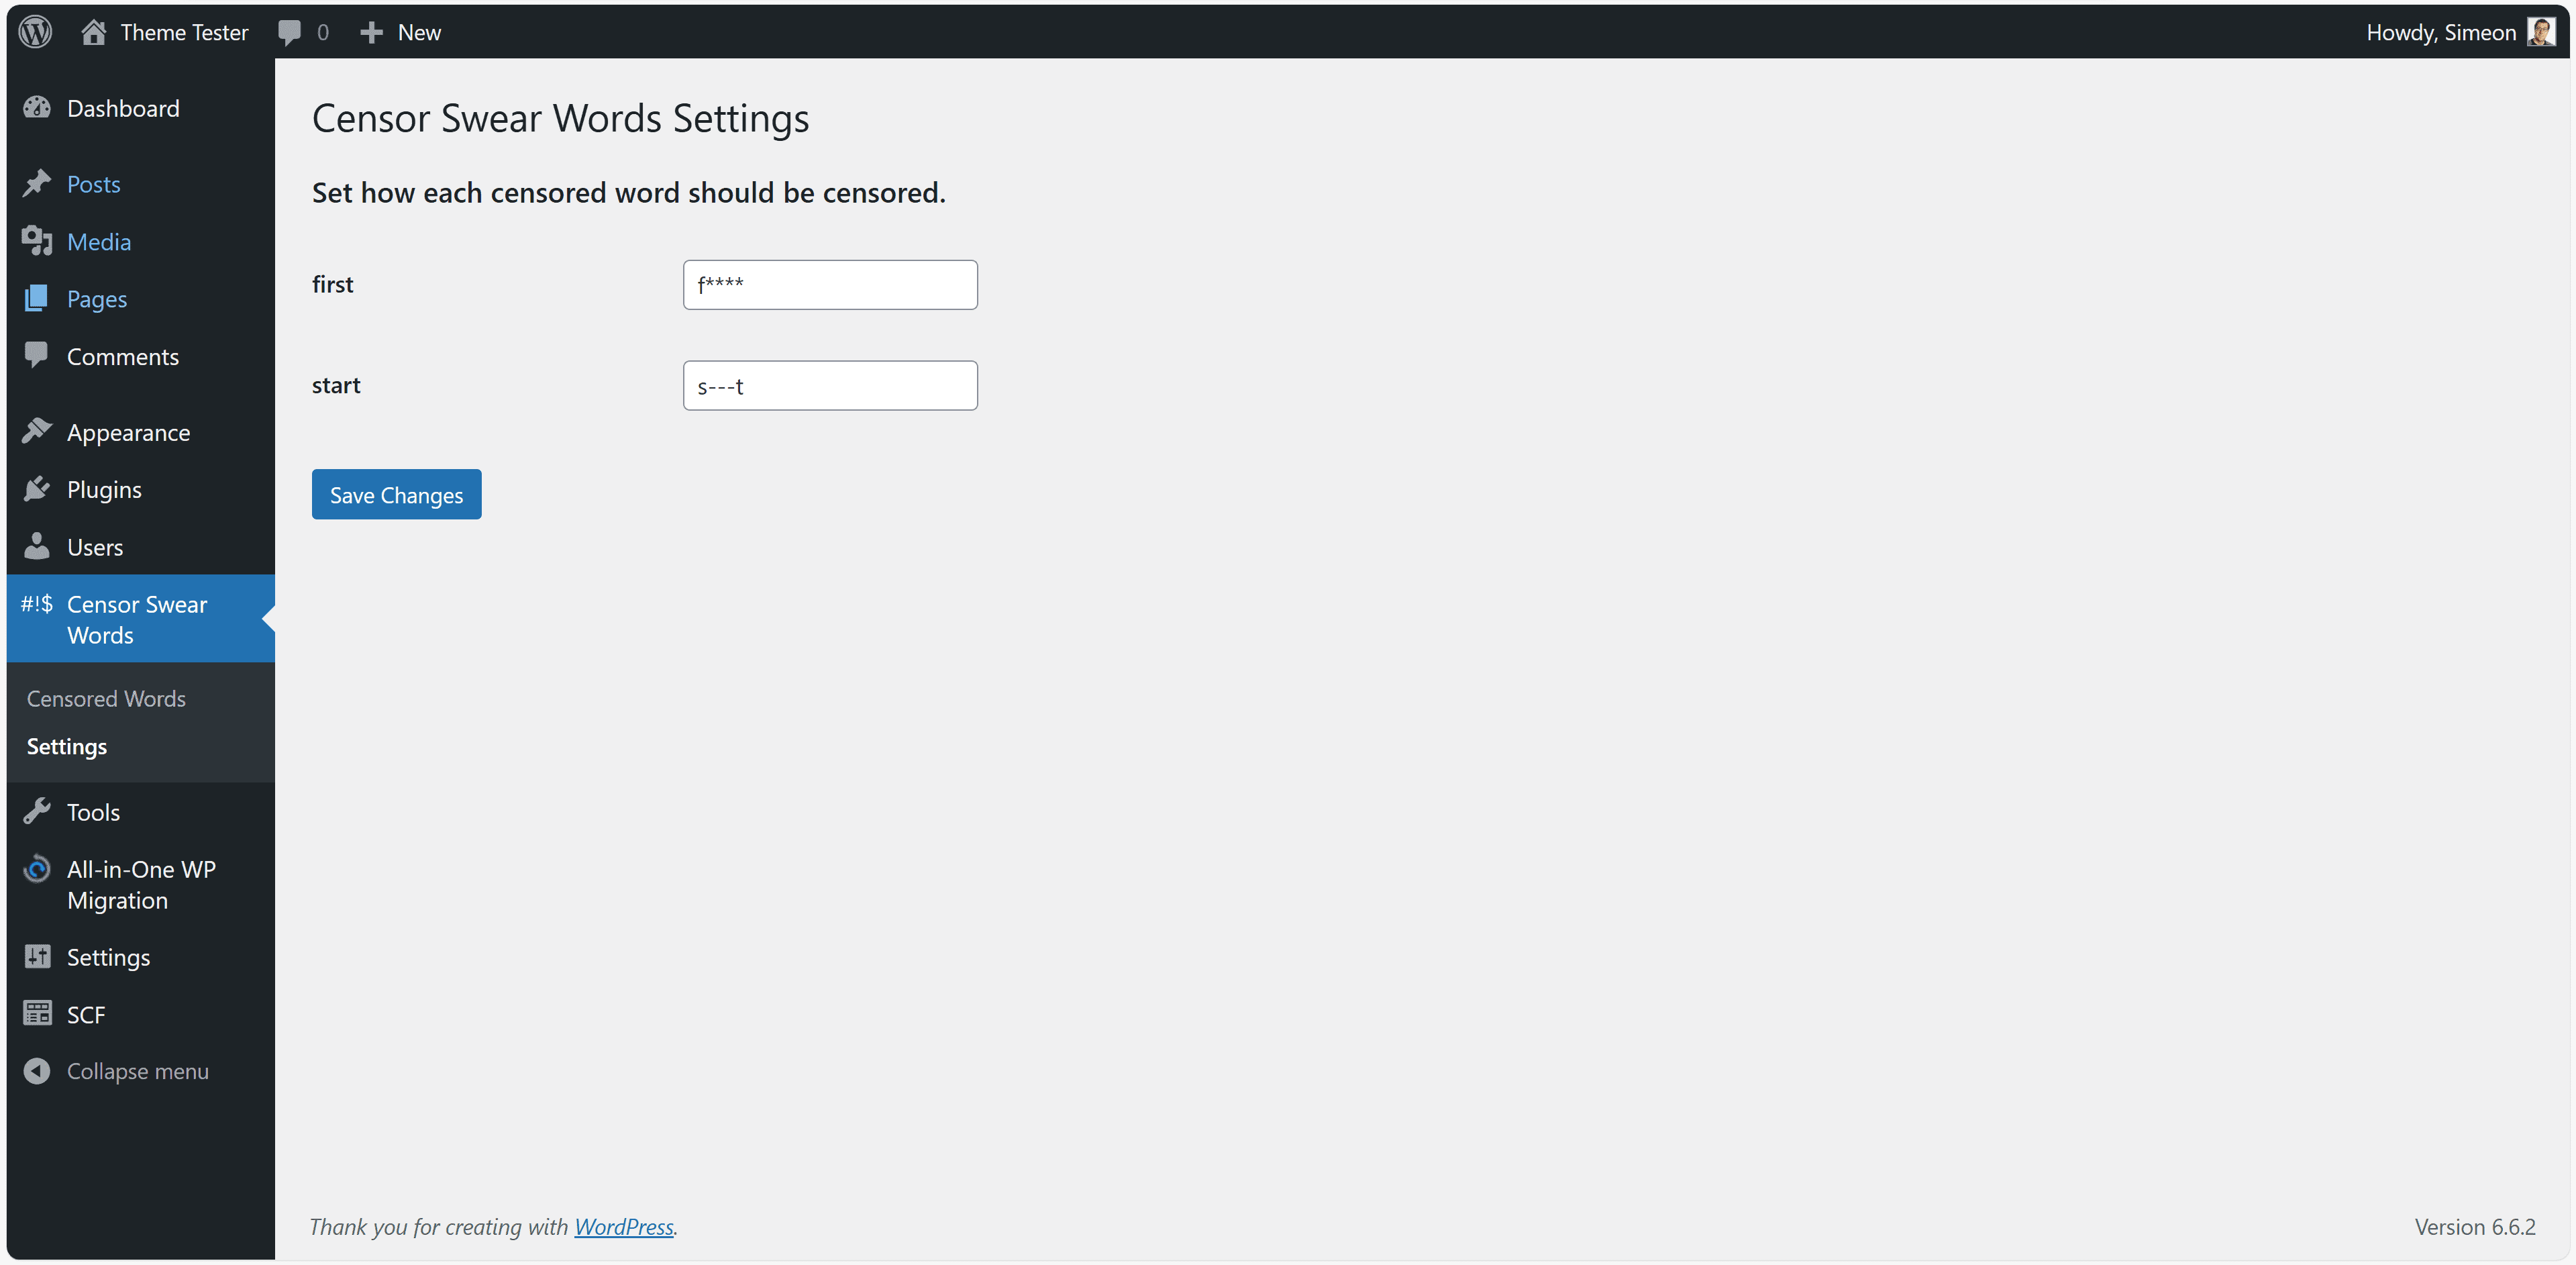
Task: Open Posts via the pin icon
Action: (37, 183)
